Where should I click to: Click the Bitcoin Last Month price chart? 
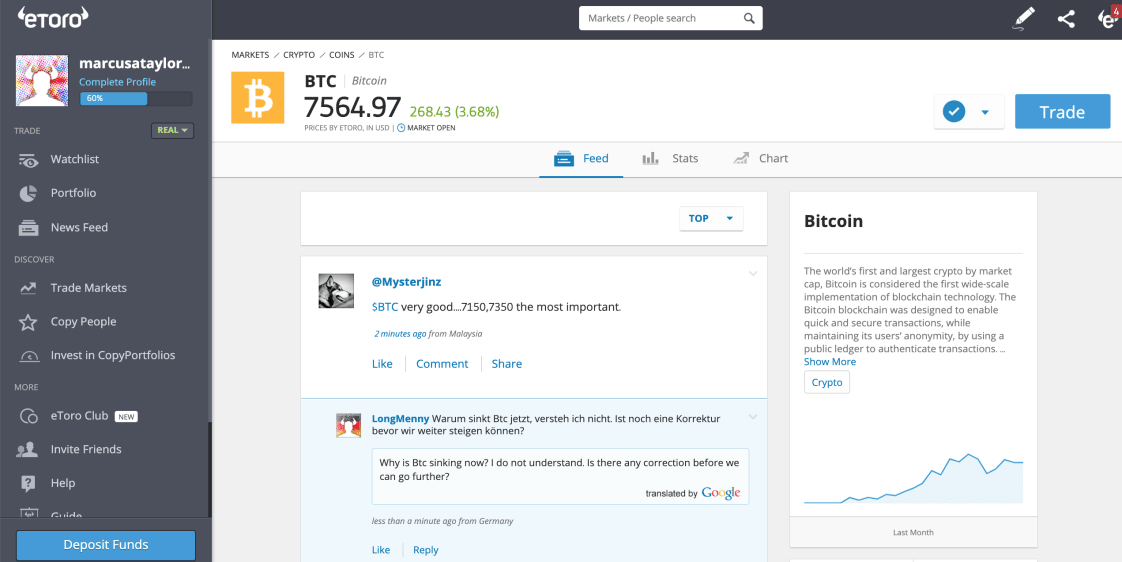point(914,478)
